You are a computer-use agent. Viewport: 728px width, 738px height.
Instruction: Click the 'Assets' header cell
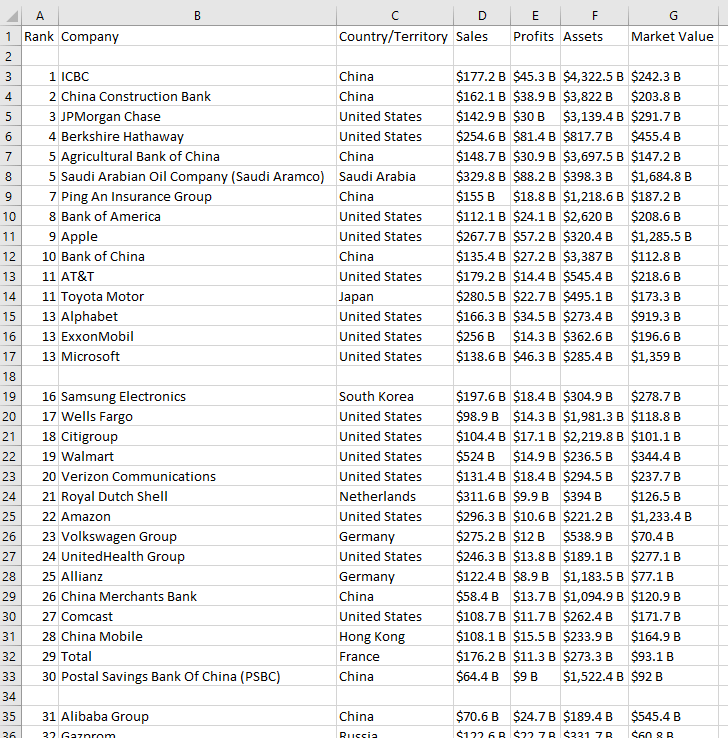coord(595,36)
